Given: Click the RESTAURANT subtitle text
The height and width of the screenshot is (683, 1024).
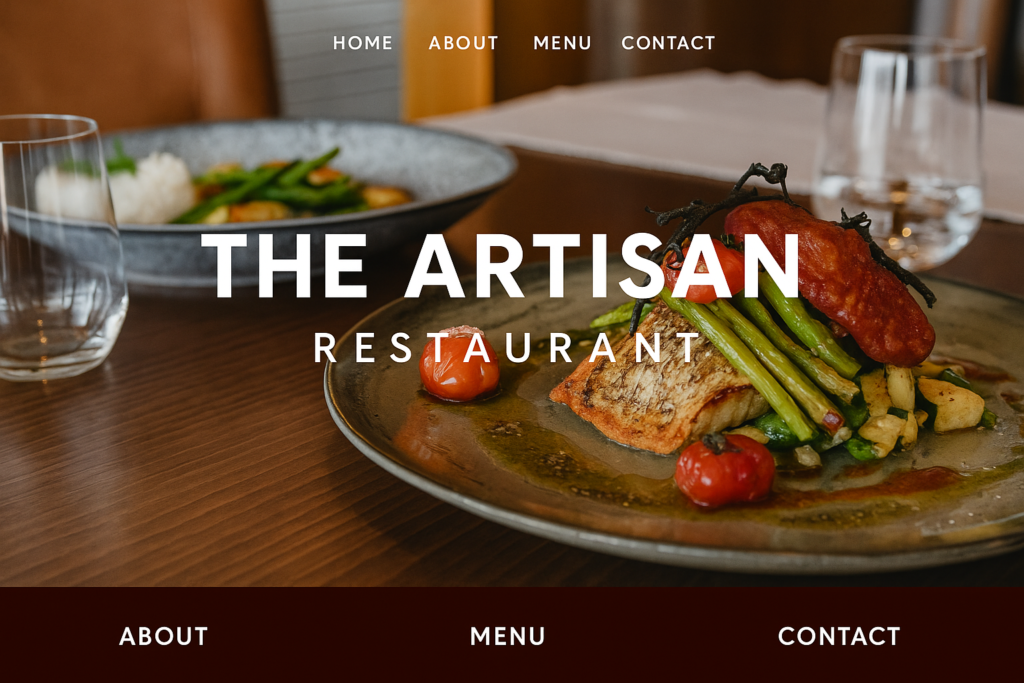Looking at the screenshot, I should coord(507,347).
